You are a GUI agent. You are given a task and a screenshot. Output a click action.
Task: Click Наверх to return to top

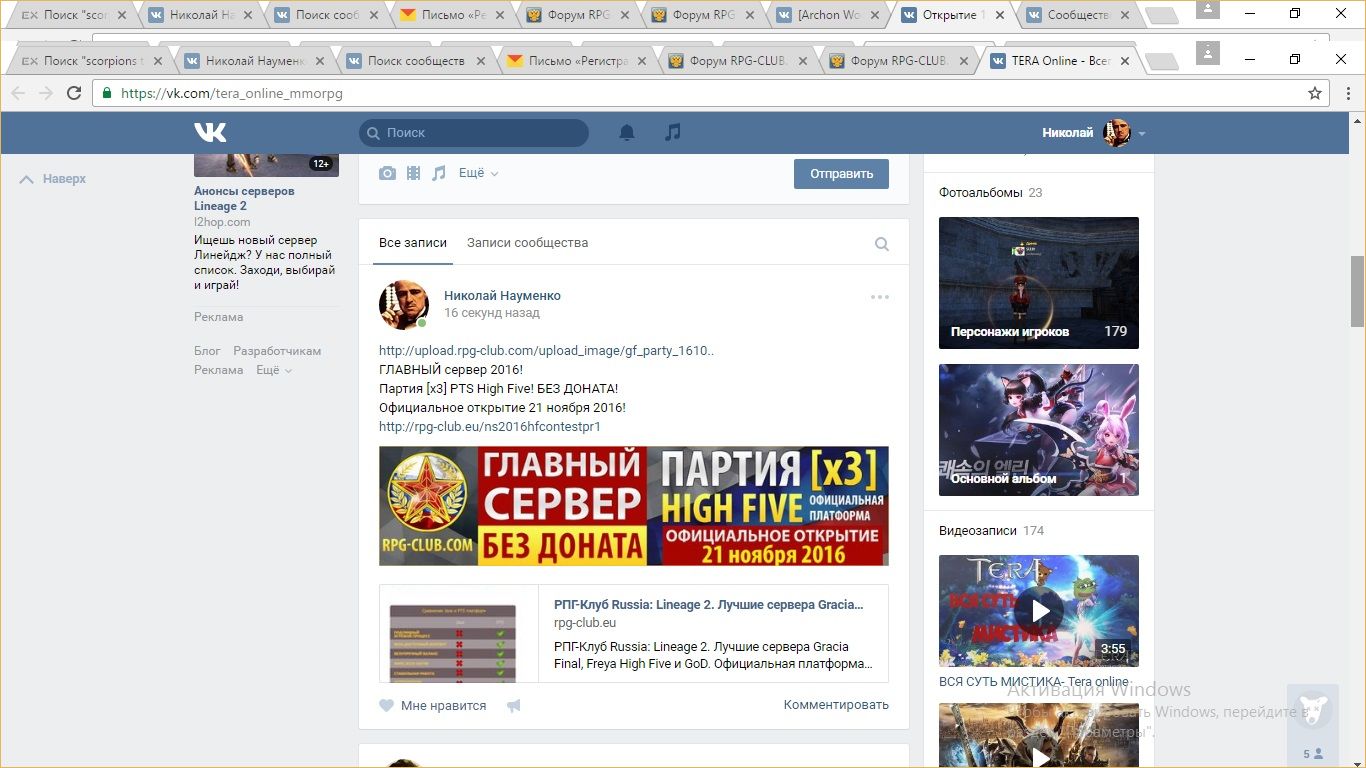53,179
